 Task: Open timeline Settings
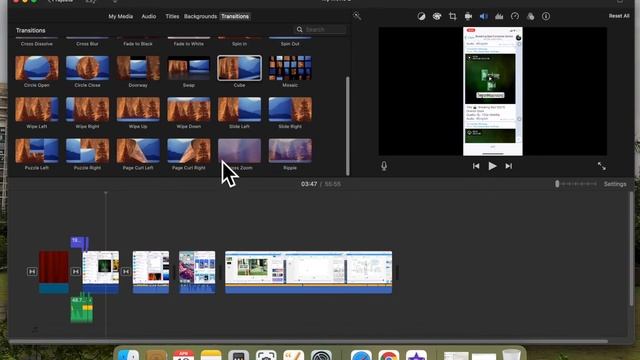(615, 184)
